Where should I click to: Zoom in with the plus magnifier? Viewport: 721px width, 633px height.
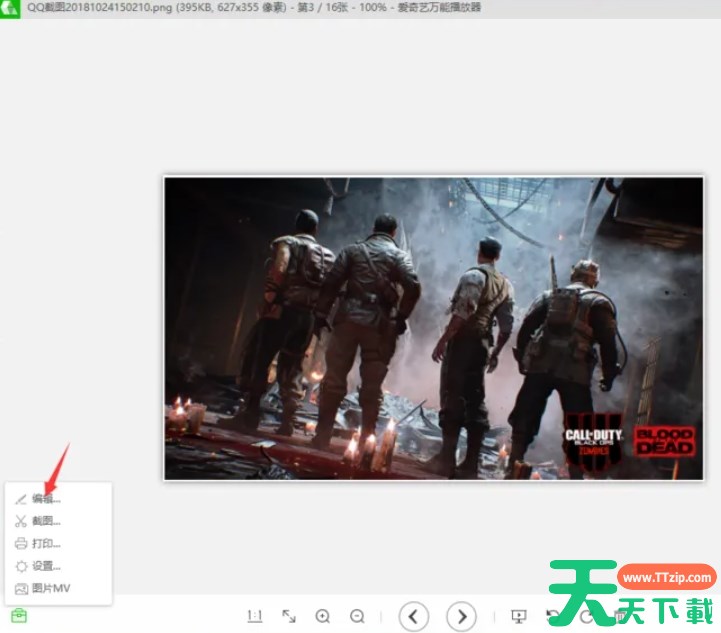tap(323, 616)
